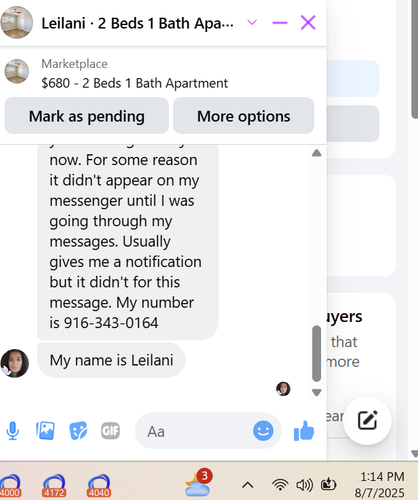The image size is (418, 500).
Task: Open the taskbar app labeled 4172
Action: point(54,486)
